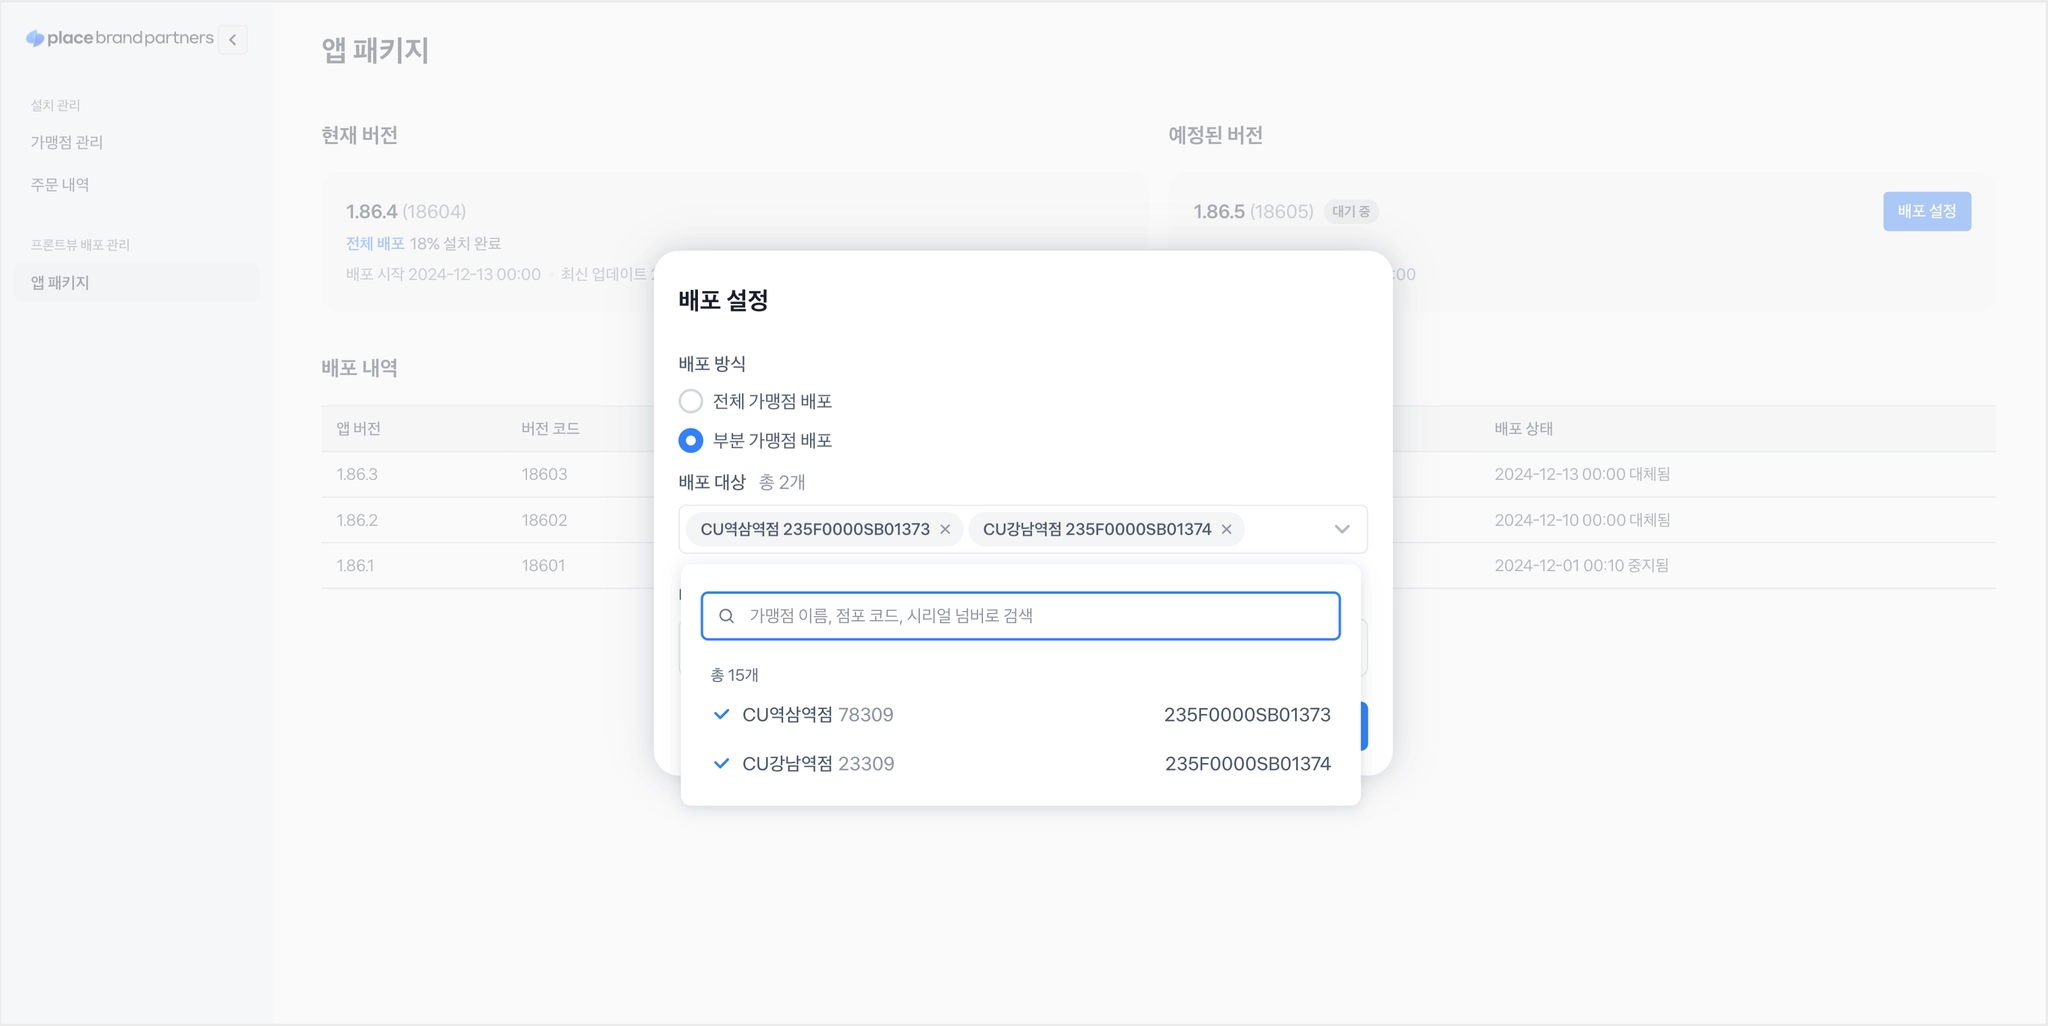Collapse the 배포 대상 dropdown arrow

coord(1342,529)
